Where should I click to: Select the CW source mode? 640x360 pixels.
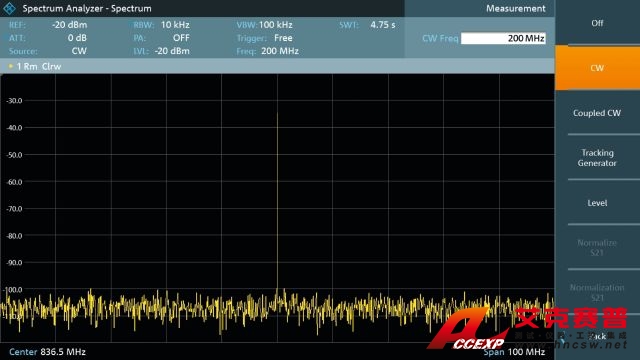click(597, 68)
